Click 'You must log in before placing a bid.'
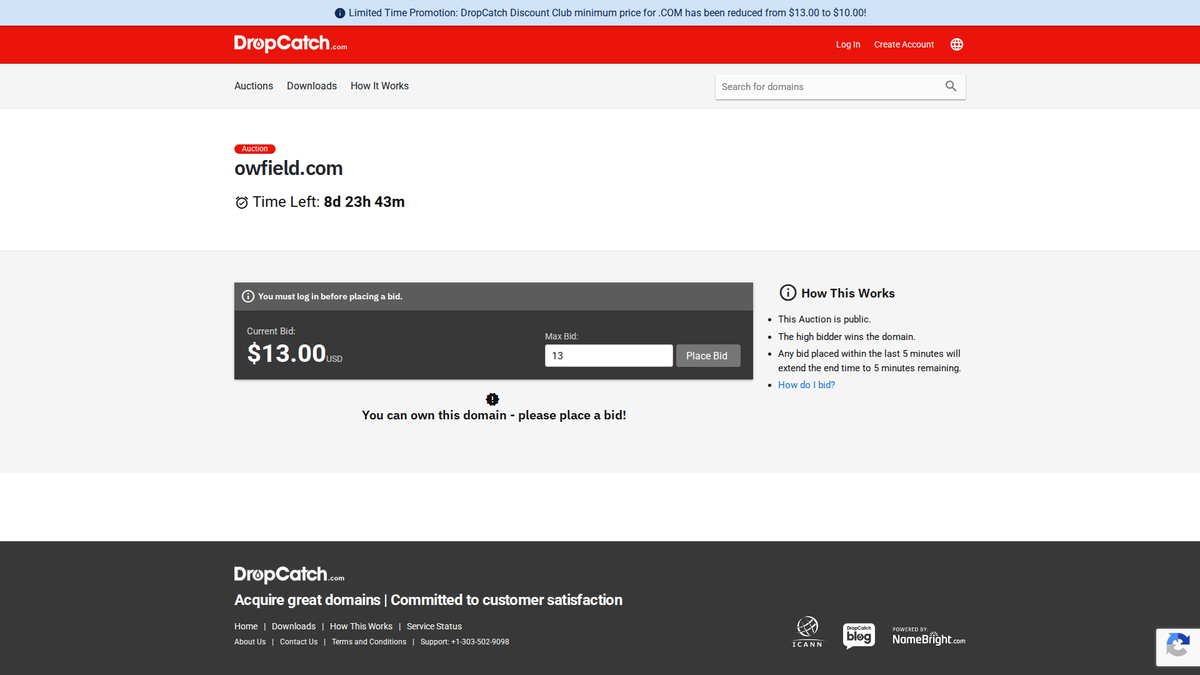Screen dimensions: 1200x675 (330, 297)
